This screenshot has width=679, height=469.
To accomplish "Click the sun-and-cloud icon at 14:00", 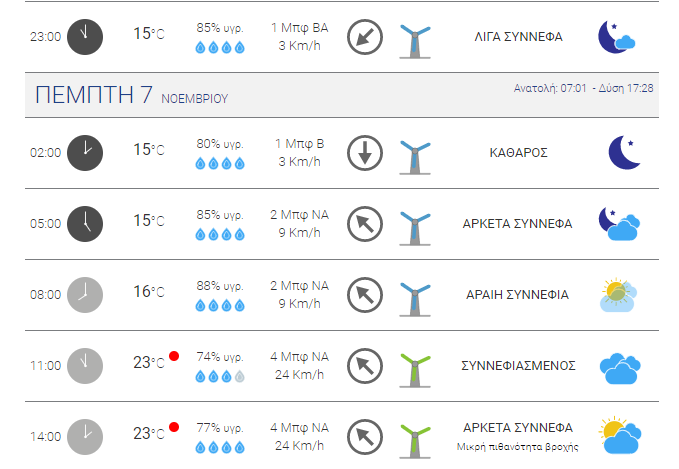I will coord(620,435).
